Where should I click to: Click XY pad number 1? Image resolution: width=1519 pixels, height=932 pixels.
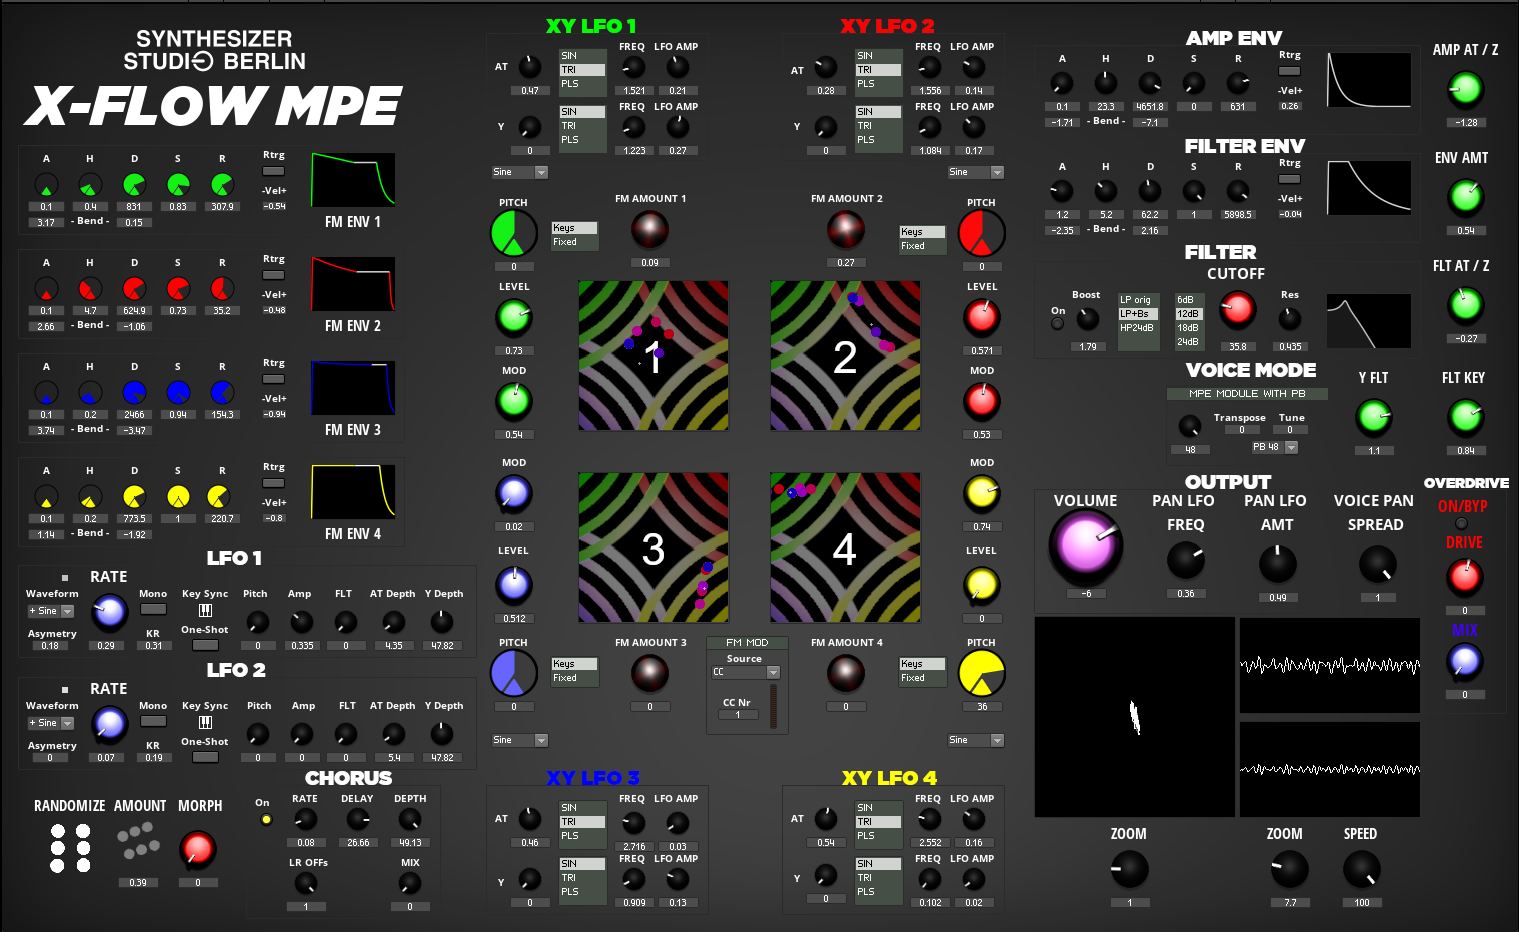(653, 356)
